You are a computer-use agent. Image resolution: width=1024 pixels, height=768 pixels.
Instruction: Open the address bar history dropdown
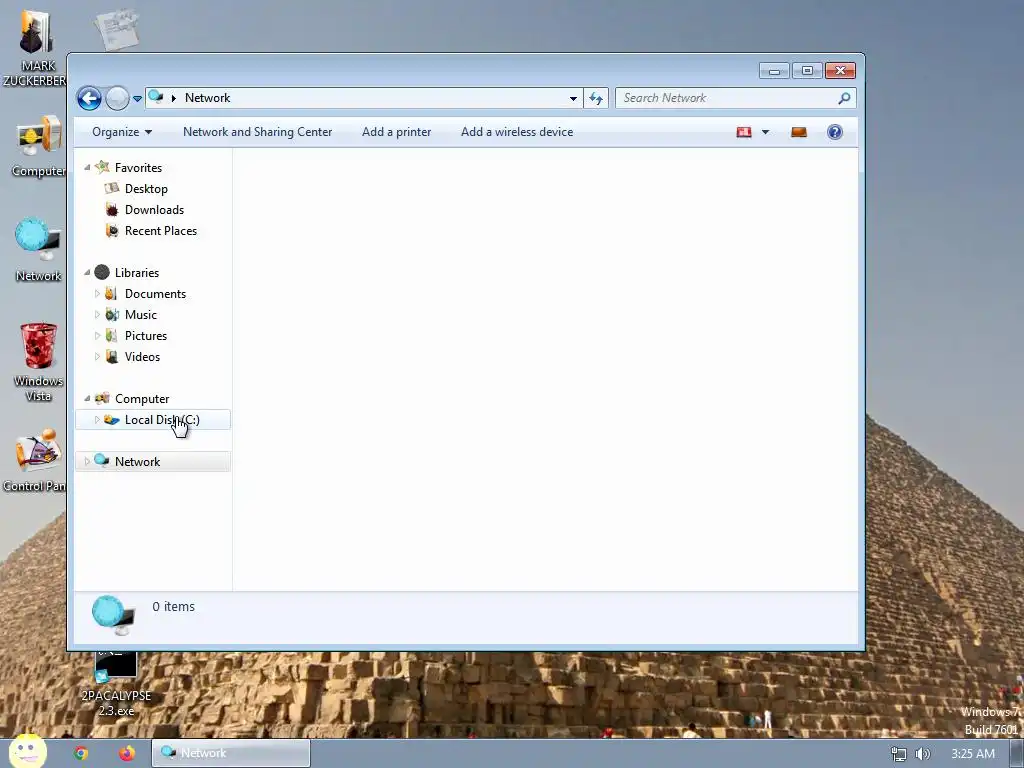tap(573, 99)
